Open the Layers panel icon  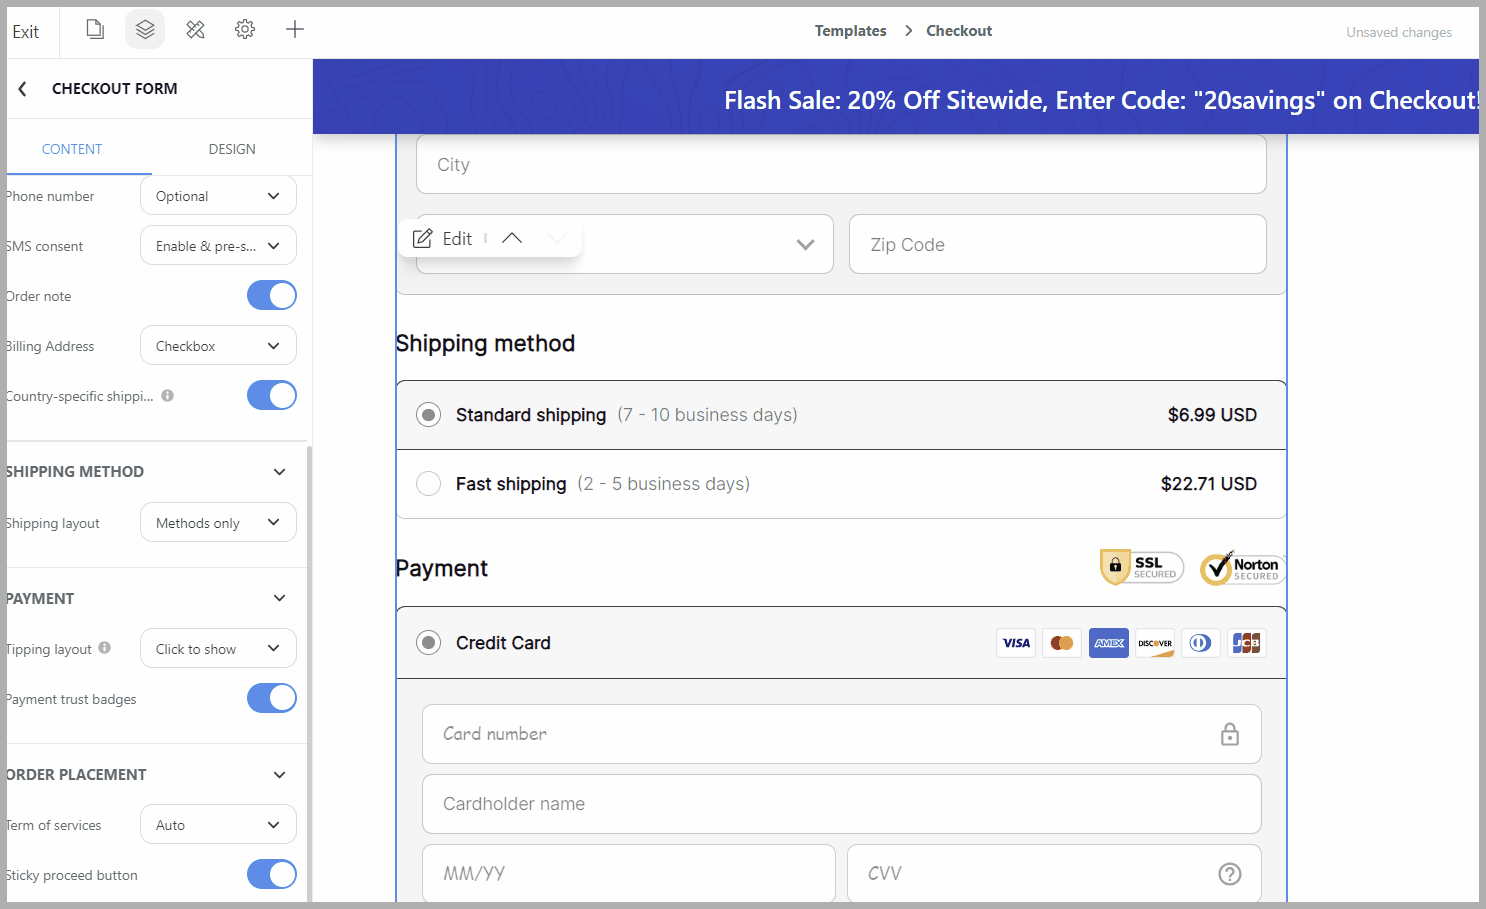click(x=145, y=30)
